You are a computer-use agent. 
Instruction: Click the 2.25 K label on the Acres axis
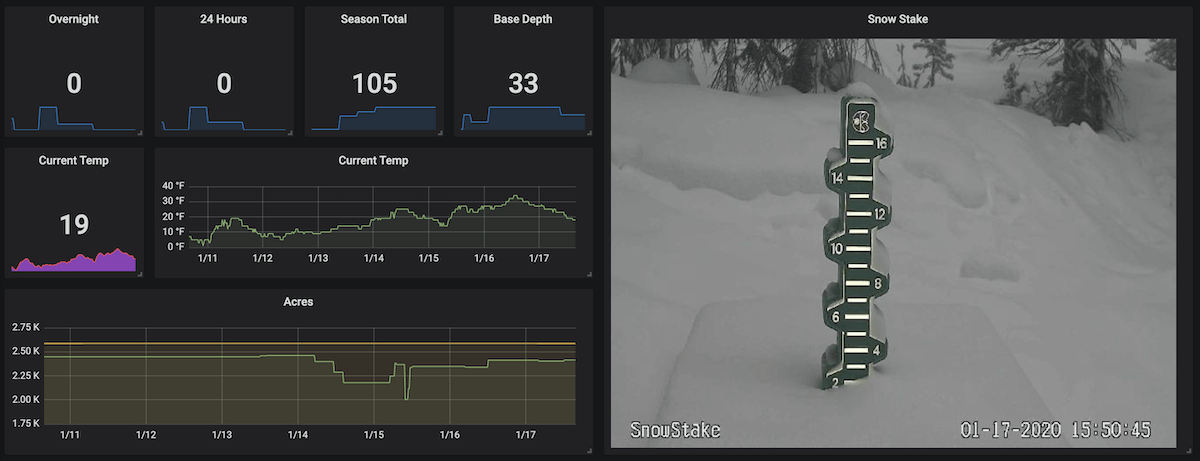click(x=25, y=375)
